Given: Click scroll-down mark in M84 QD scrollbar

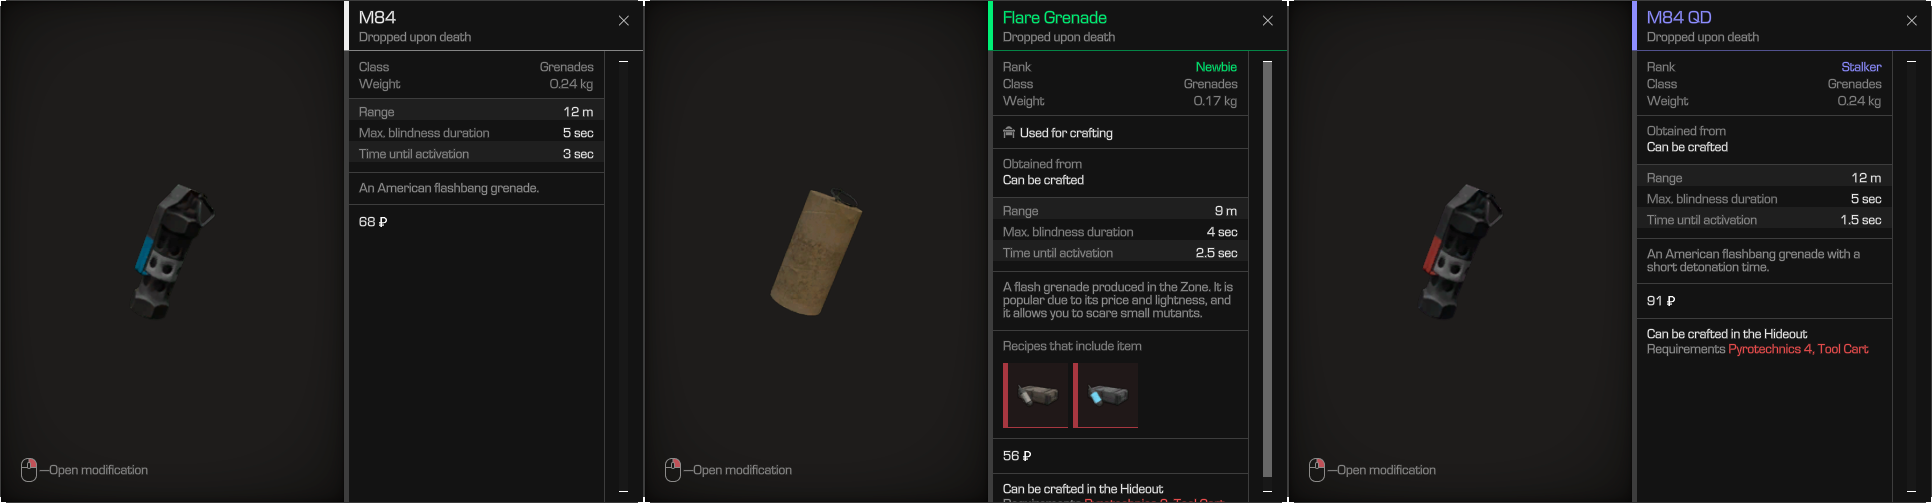Looking at the screenshot, I should [1911, 492].
